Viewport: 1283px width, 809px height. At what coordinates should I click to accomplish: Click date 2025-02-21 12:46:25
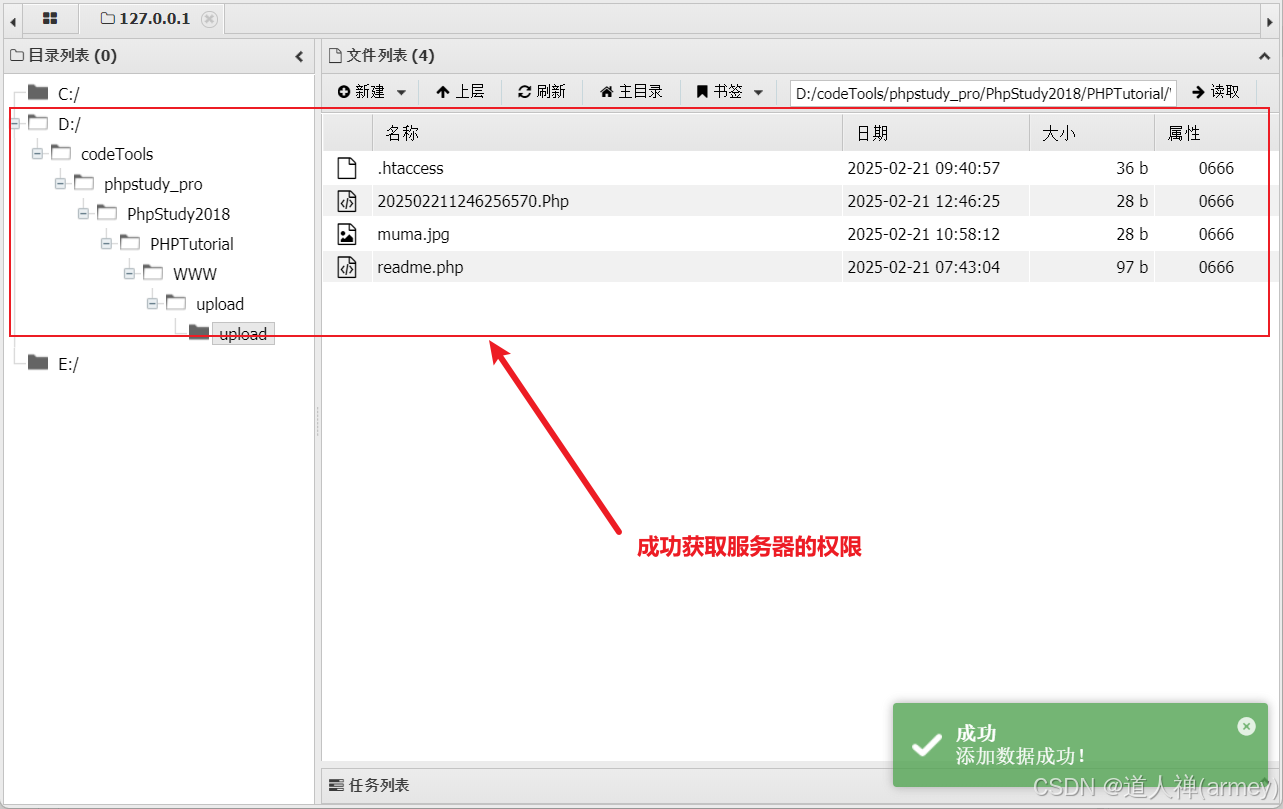coord(923,201)
